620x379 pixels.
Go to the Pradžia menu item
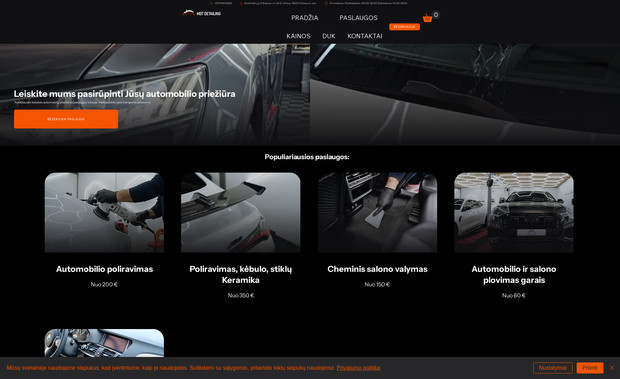click(304, 18)
